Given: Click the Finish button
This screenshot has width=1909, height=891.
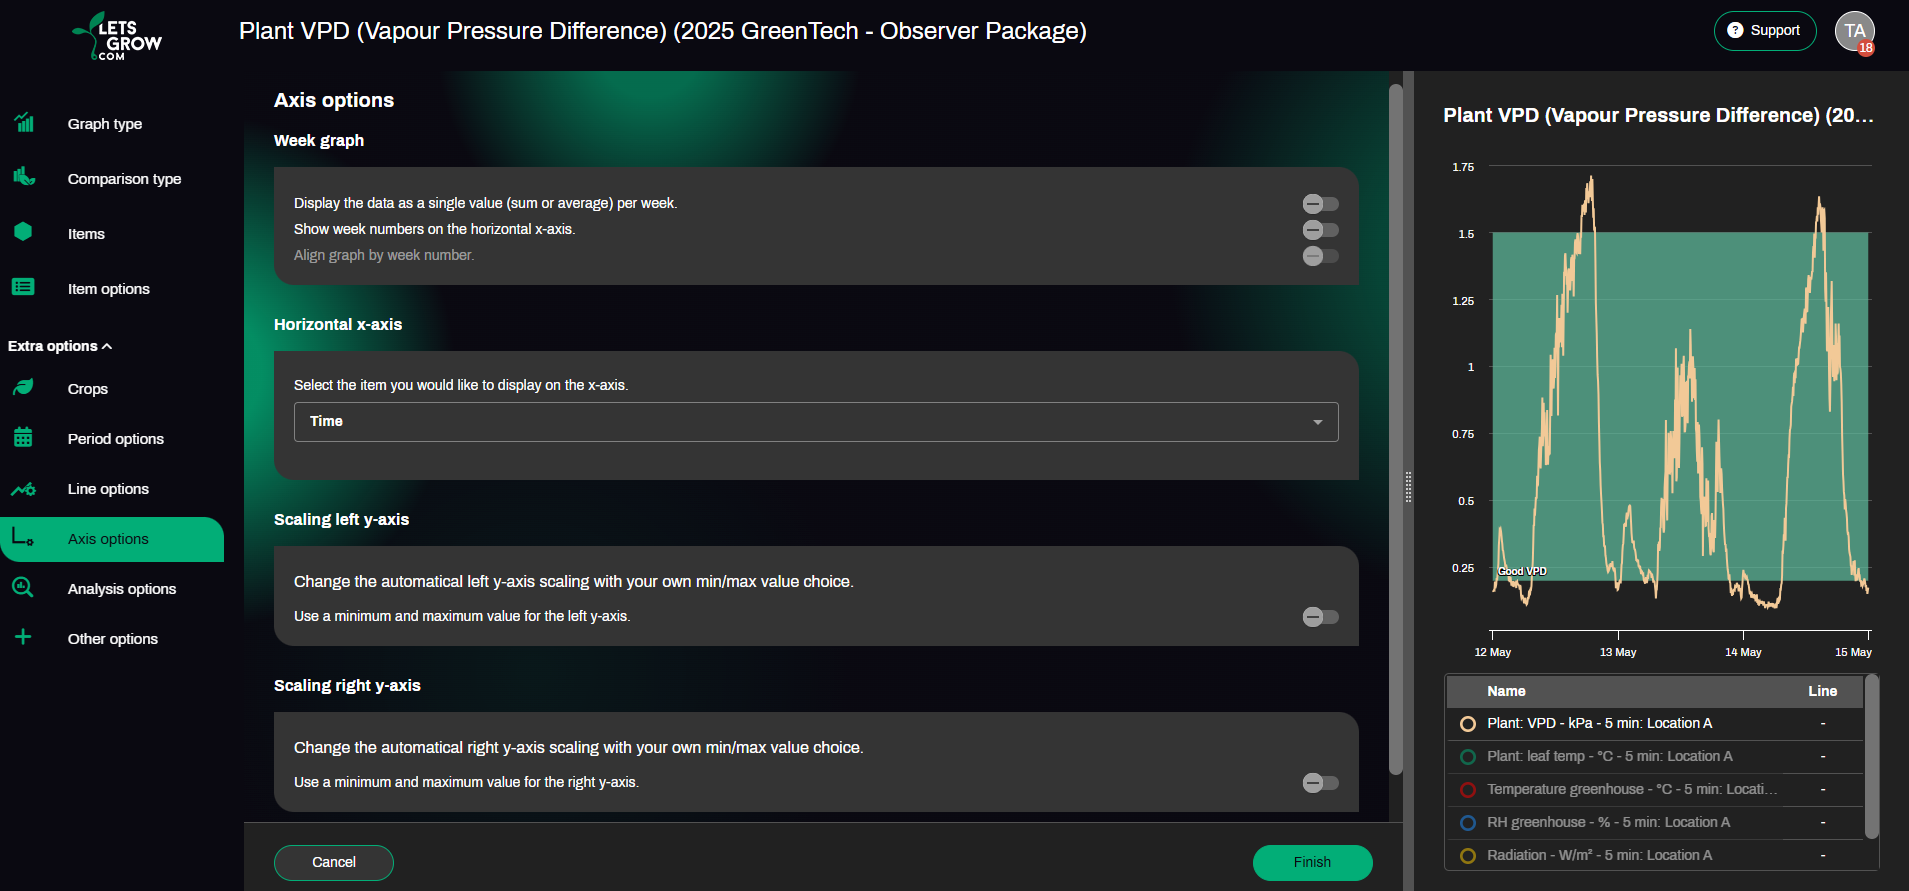Looking at the screenshot, I should (1312, 862).
